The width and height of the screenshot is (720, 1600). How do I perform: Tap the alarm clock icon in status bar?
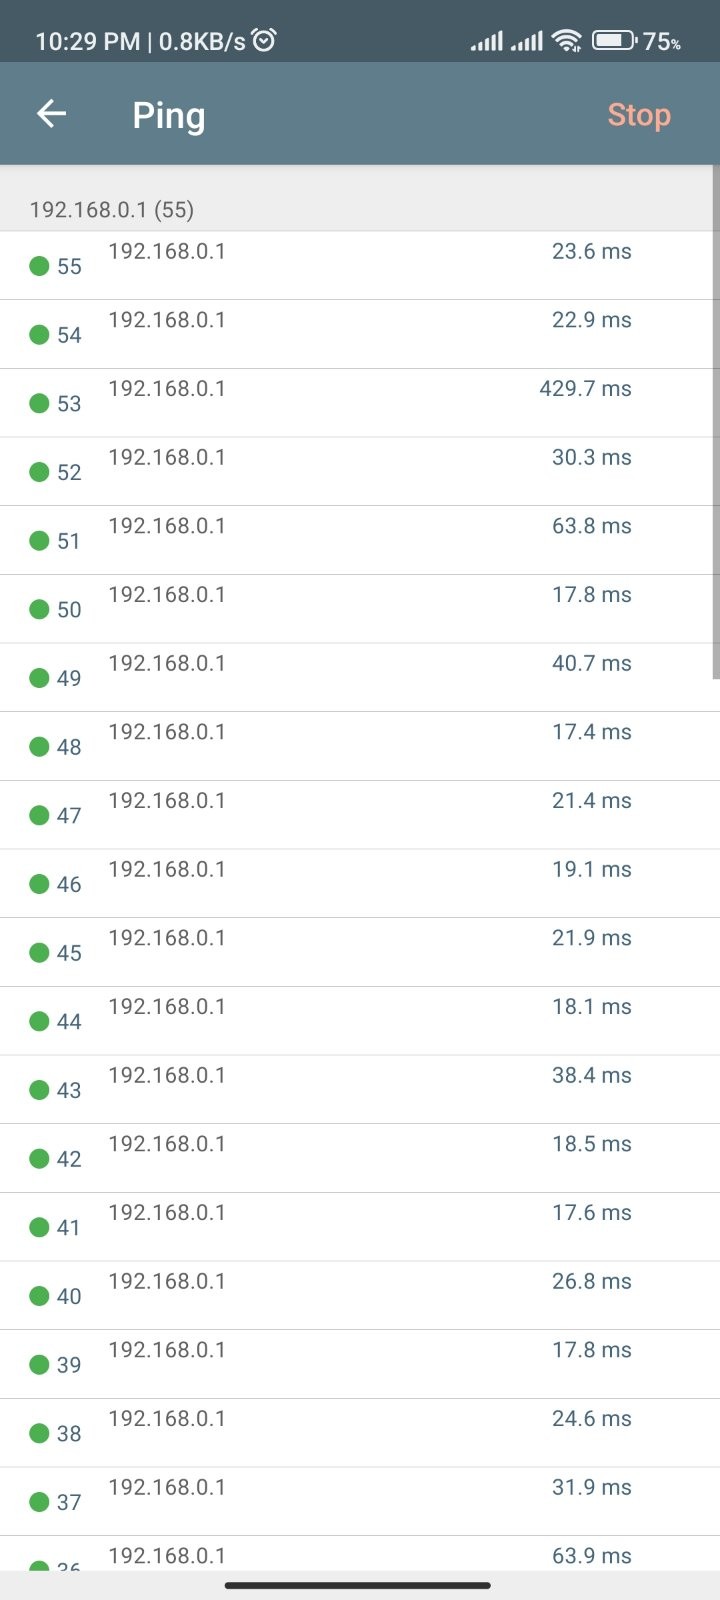264,40
